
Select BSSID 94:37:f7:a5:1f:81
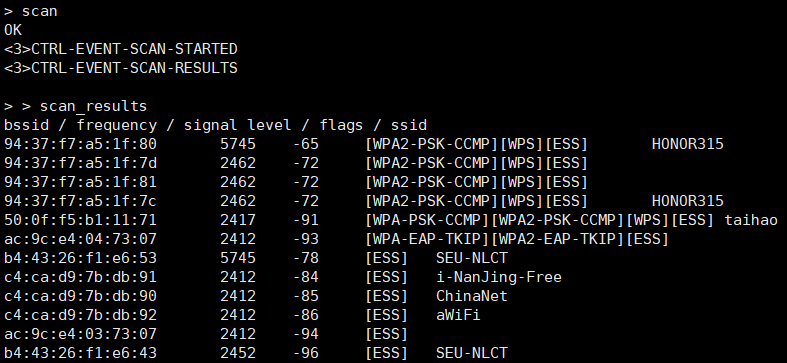[80, 182]
